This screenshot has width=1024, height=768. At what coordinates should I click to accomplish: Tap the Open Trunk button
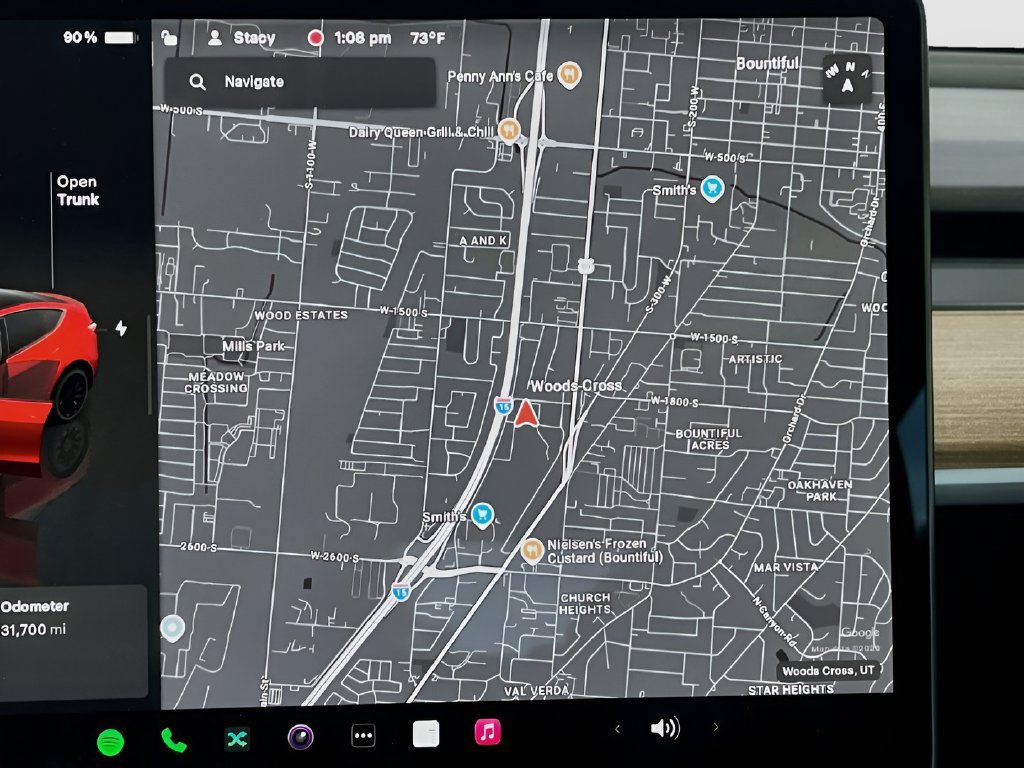77,191
